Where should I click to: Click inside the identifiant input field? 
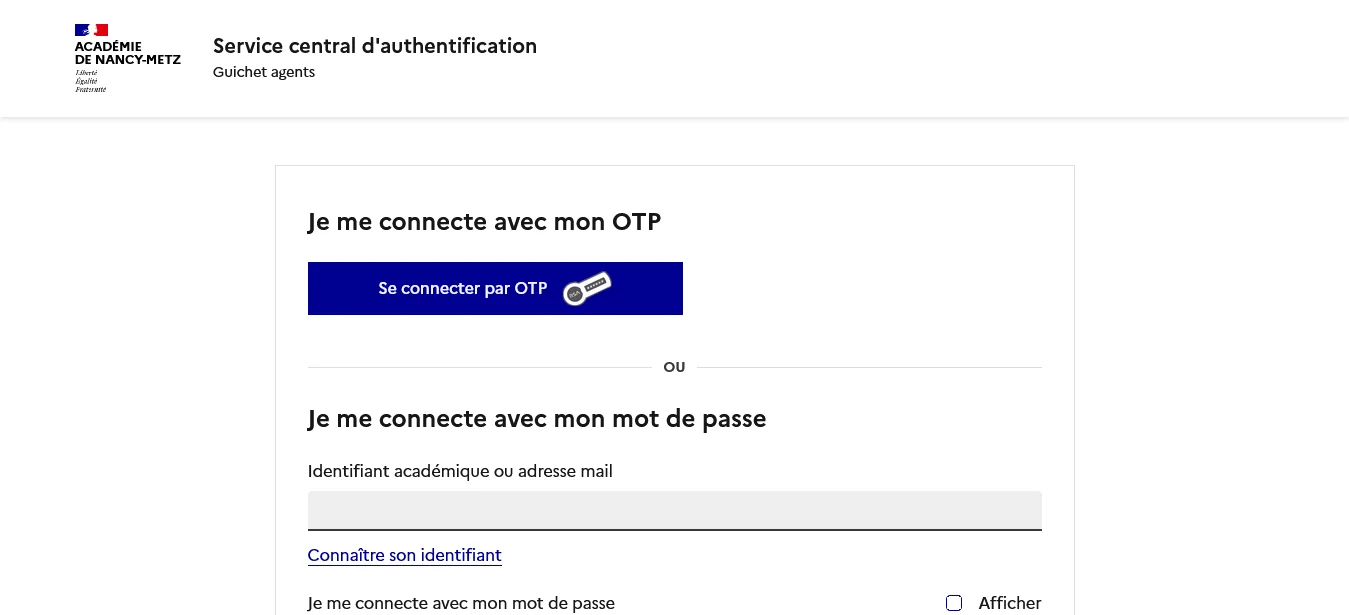674,510
